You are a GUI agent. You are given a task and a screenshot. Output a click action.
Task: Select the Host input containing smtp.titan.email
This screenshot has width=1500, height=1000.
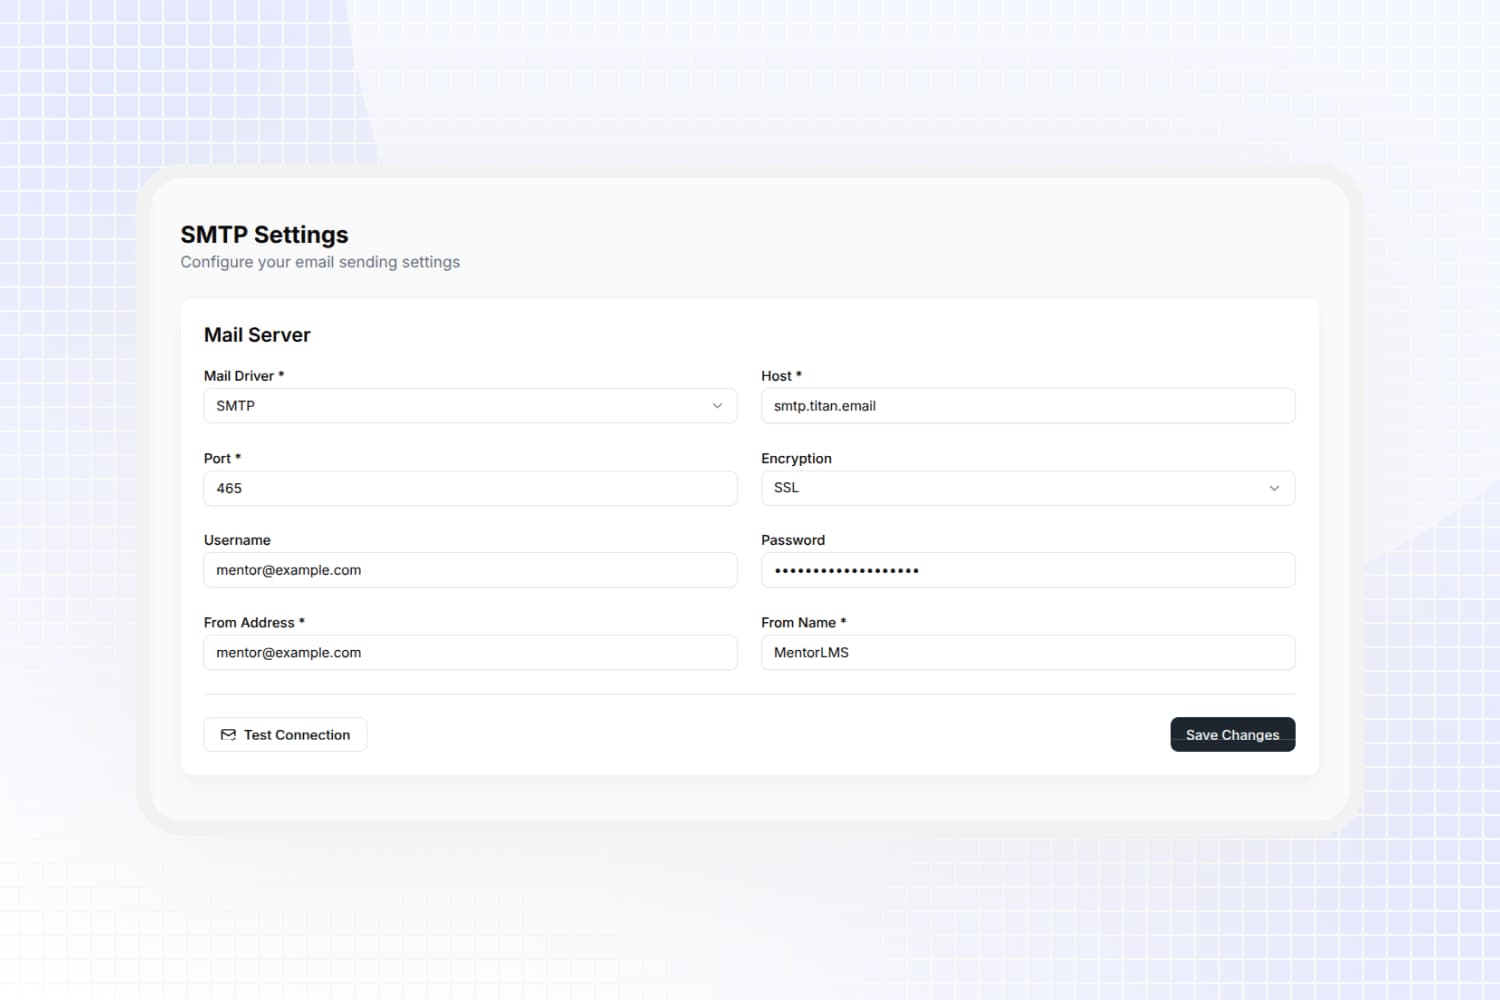tap(1028, 406)
